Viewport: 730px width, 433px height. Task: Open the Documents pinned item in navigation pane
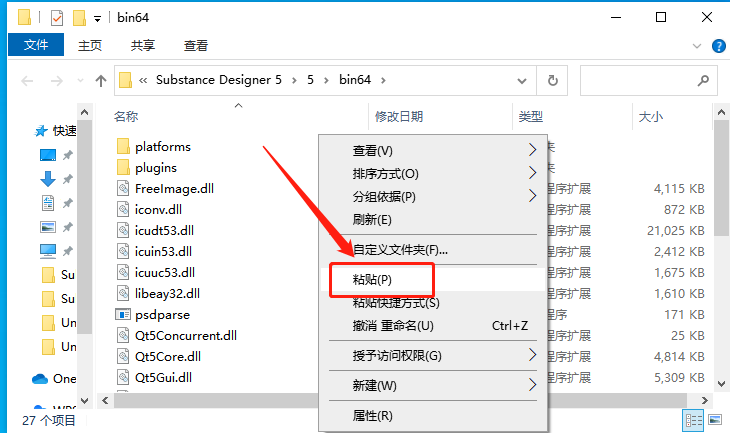tap(48, 203)
